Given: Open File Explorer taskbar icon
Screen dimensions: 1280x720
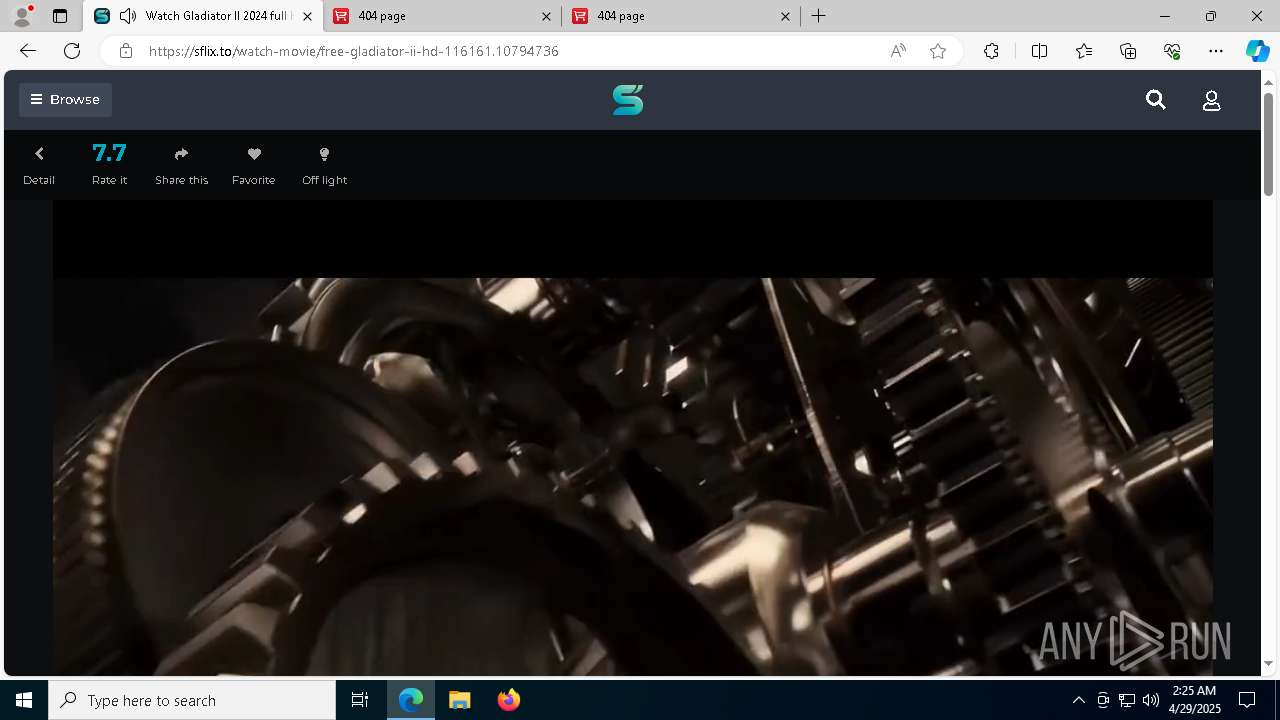Looking at the screenshot, I should point(459,700).
